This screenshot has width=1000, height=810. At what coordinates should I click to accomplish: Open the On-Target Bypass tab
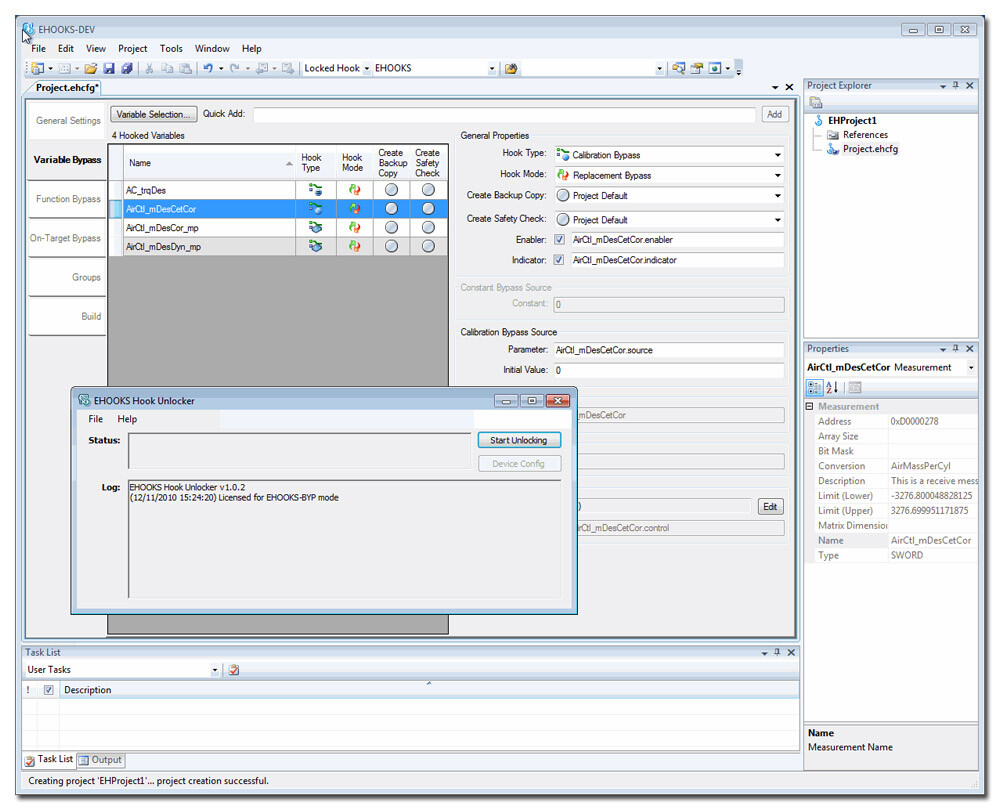[68, 238]
